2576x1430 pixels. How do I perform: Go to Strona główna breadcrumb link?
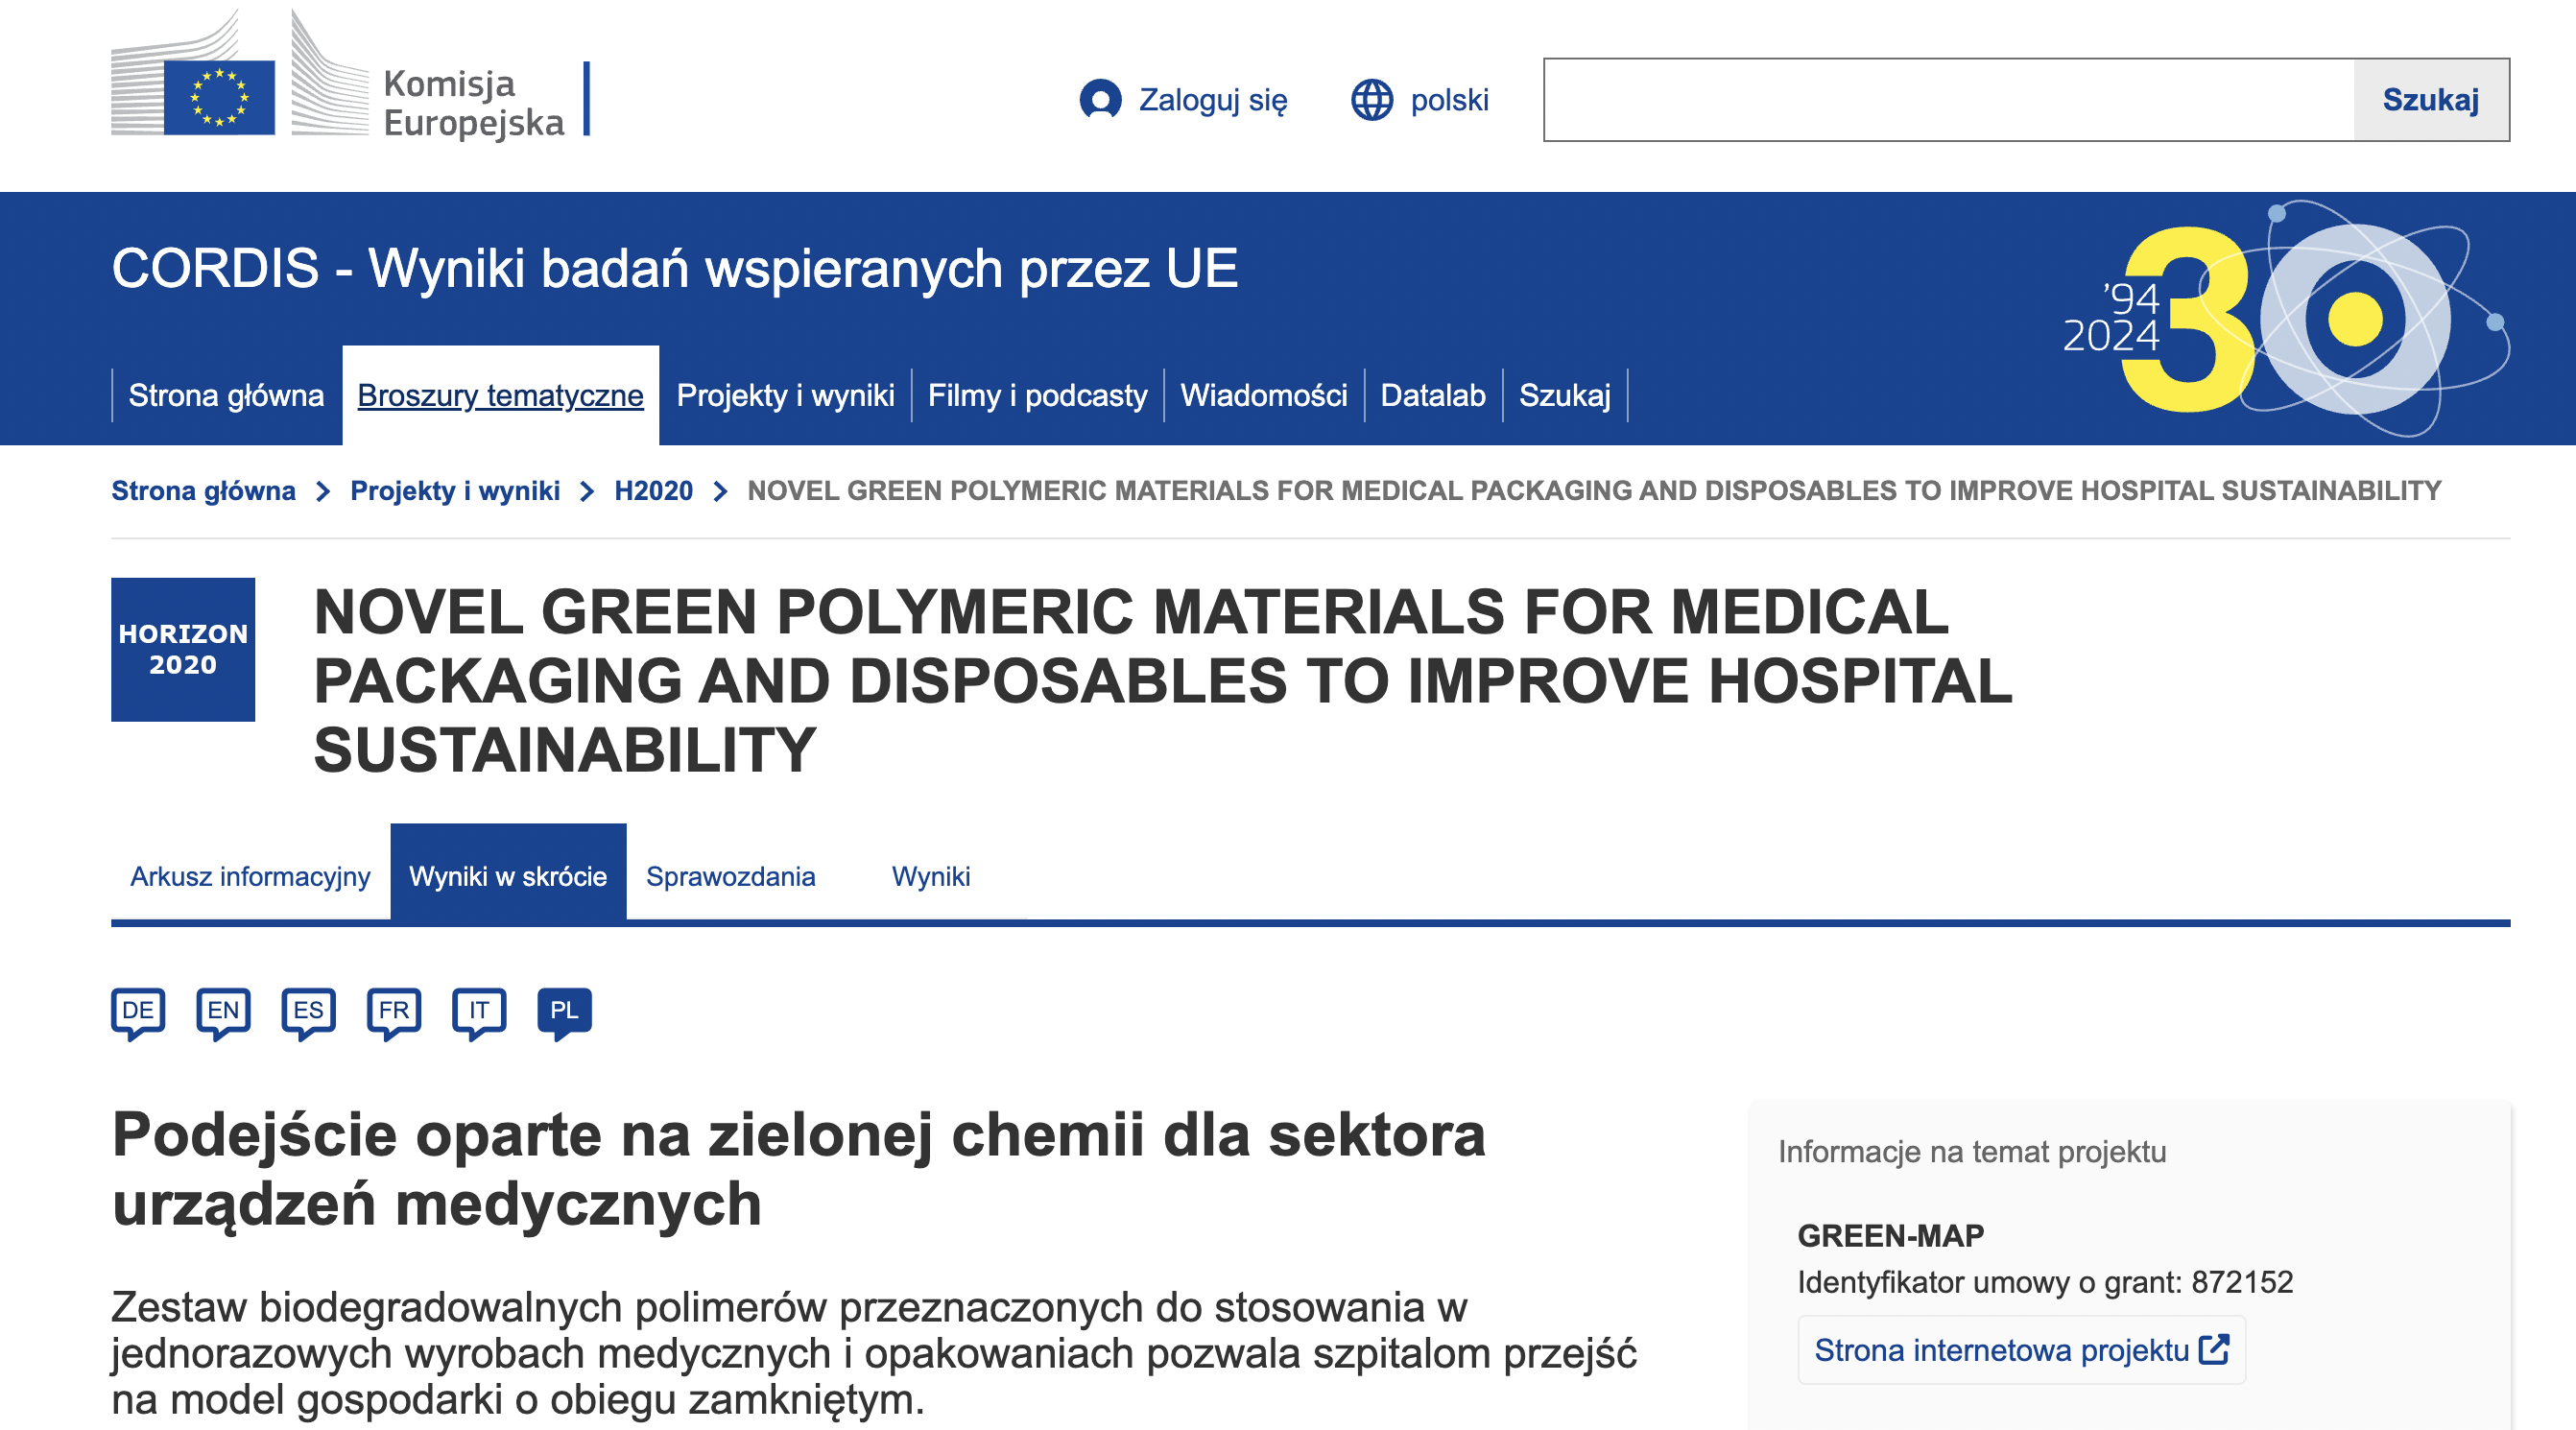203,491
